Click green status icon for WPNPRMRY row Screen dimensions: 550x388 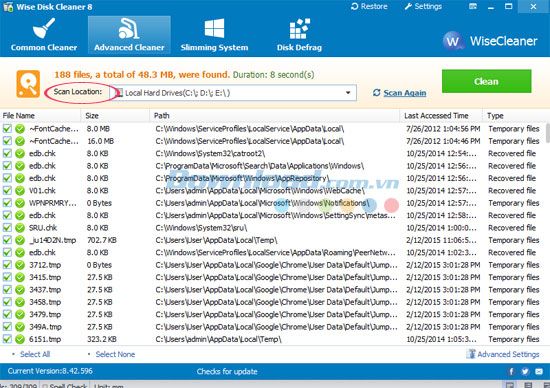pos(20,203)
